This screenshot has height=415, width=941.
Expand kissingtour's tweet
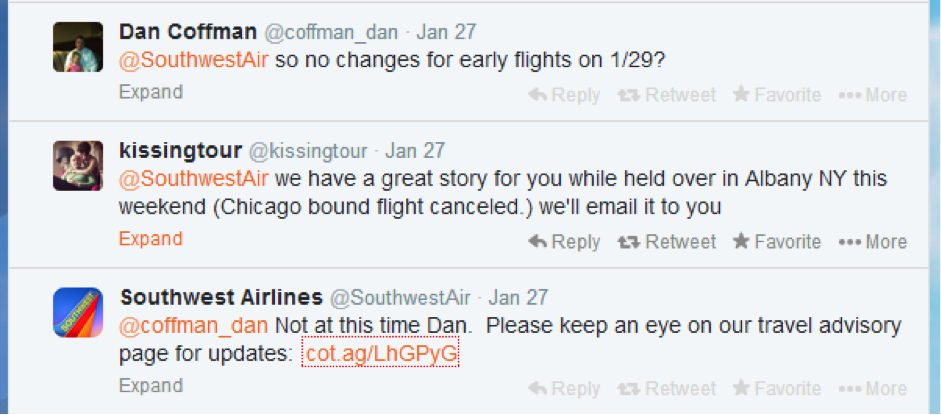[151, 239]
